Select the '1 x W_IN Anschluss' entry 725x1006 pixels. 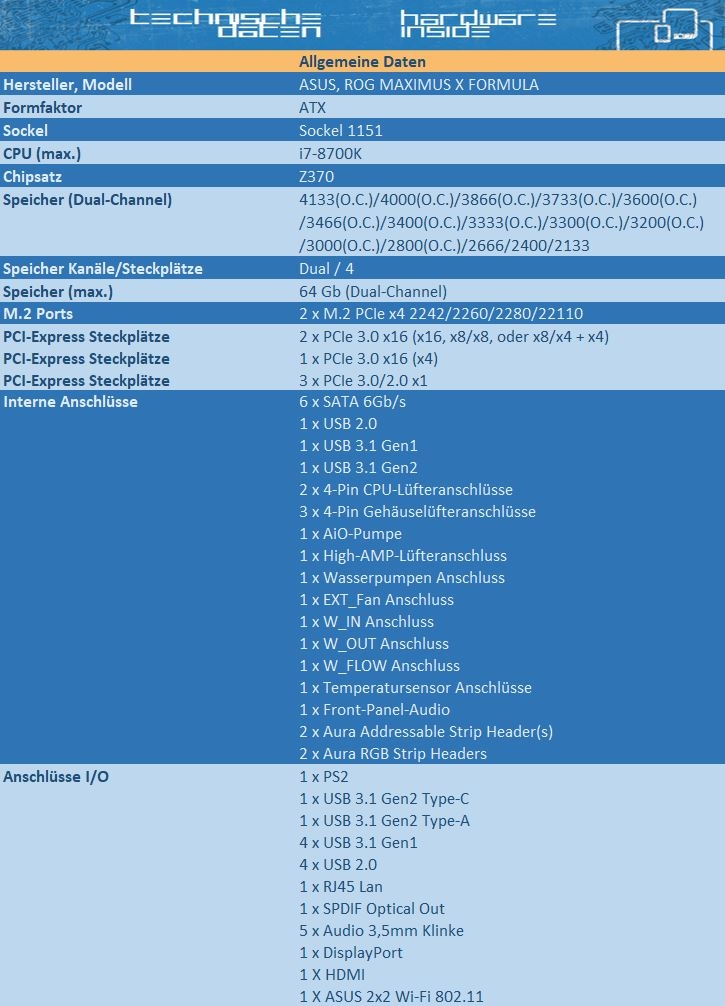366,622
